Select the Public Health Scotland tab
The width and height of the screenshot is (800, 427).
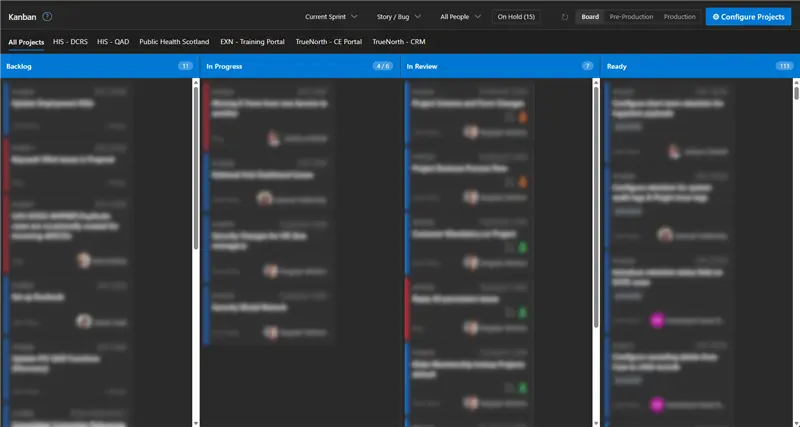coord(174,42)
